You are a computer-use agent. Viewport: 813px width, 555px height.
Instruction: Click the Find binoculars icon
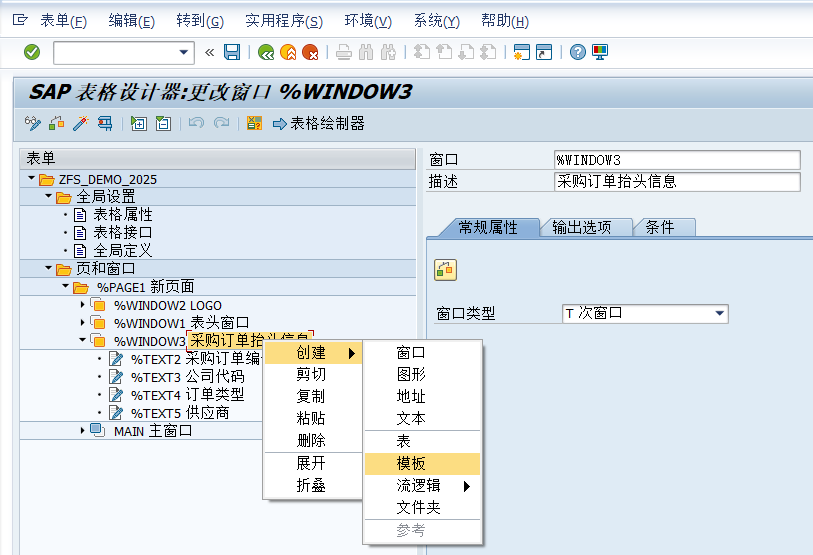[366, 52]
